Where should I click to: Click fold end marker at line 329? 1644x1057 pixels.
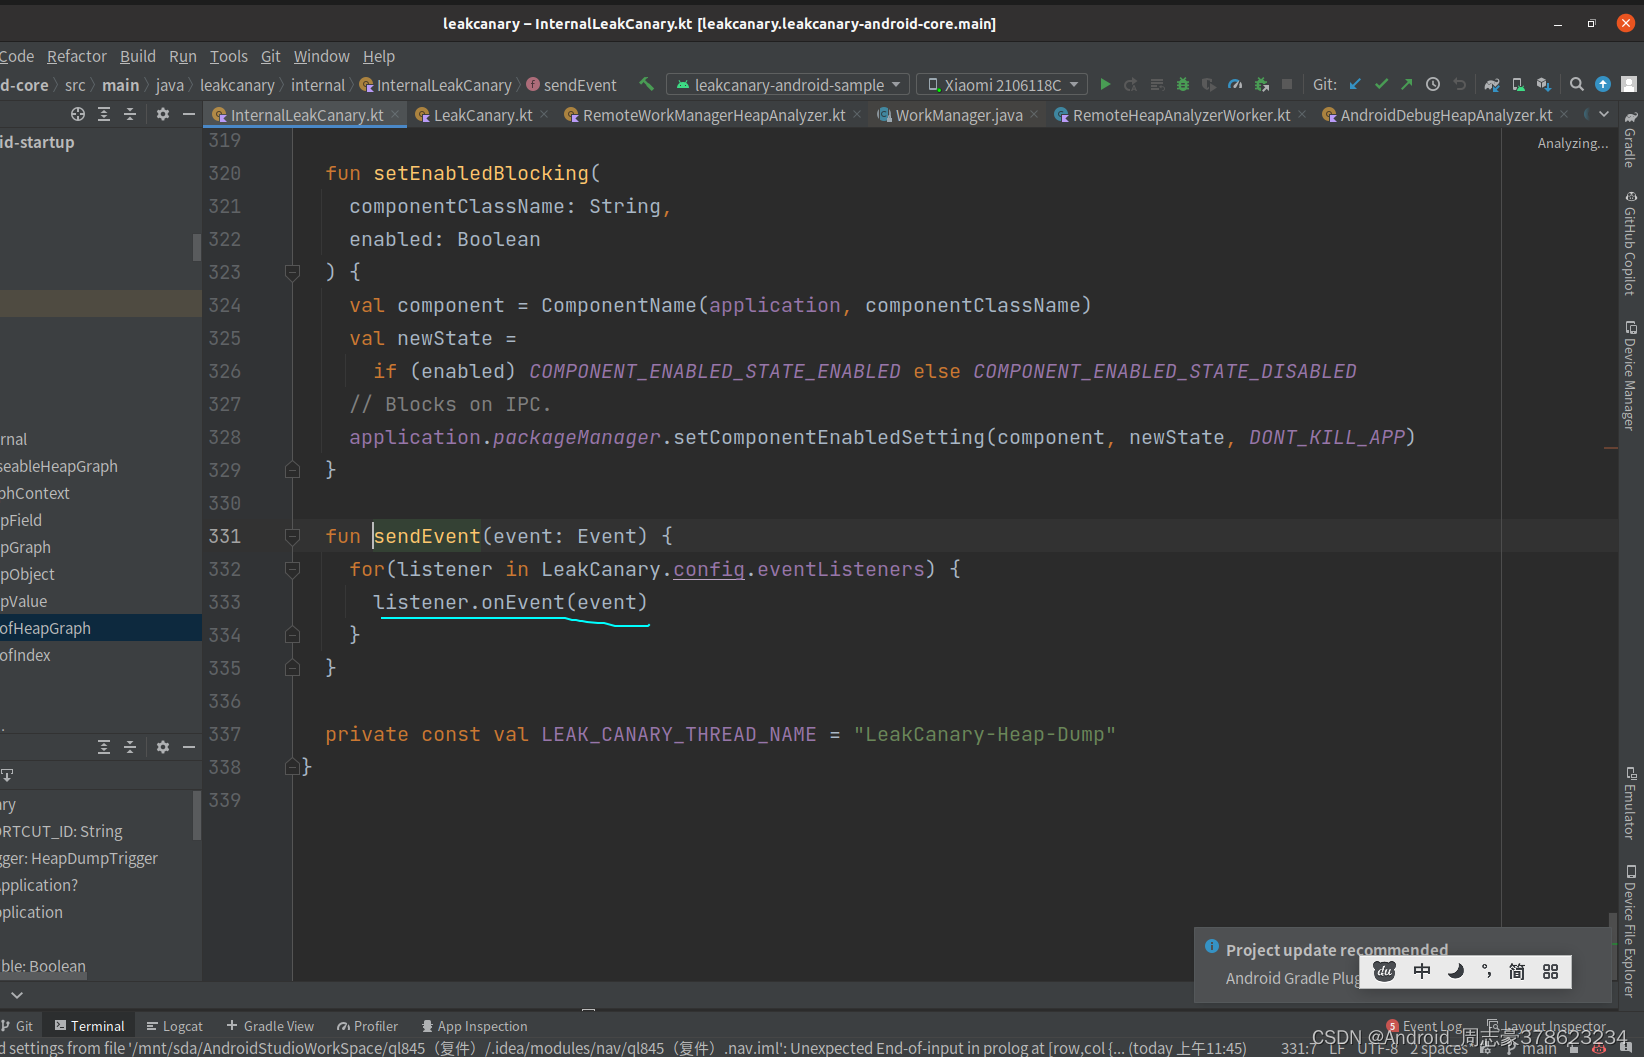point(292,469)
